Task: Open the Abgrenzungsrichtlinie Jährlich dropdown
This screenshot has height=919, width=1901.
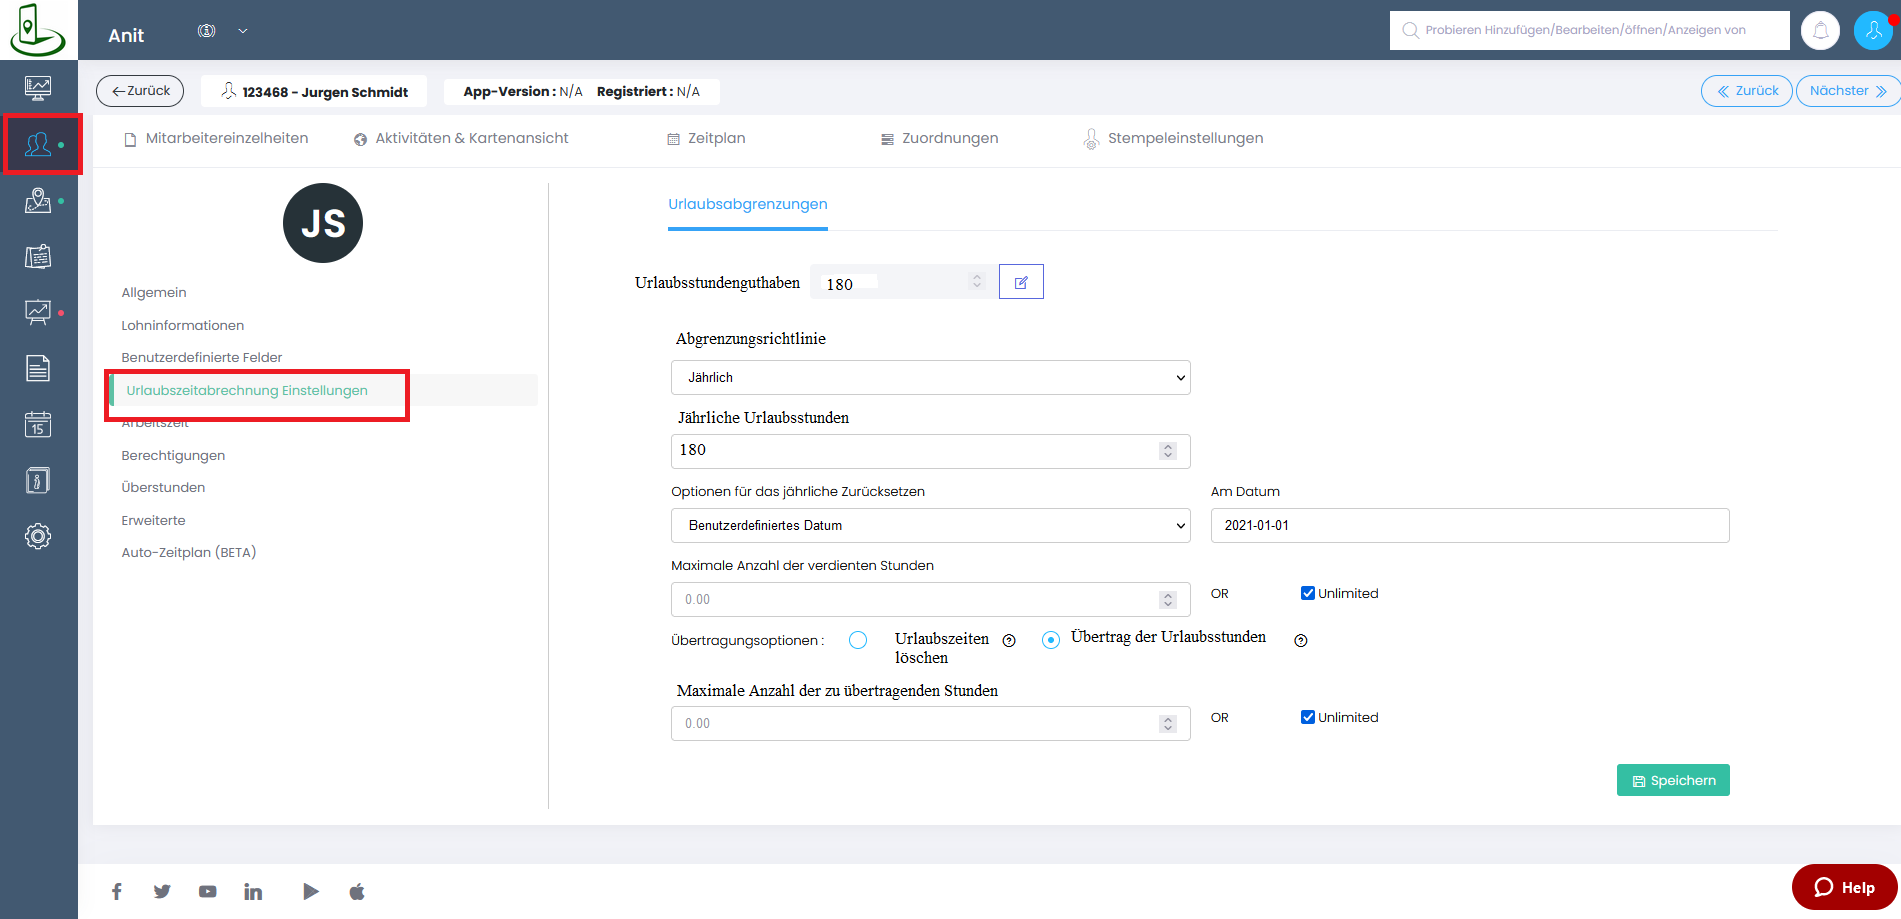Action: pos(930,377)
